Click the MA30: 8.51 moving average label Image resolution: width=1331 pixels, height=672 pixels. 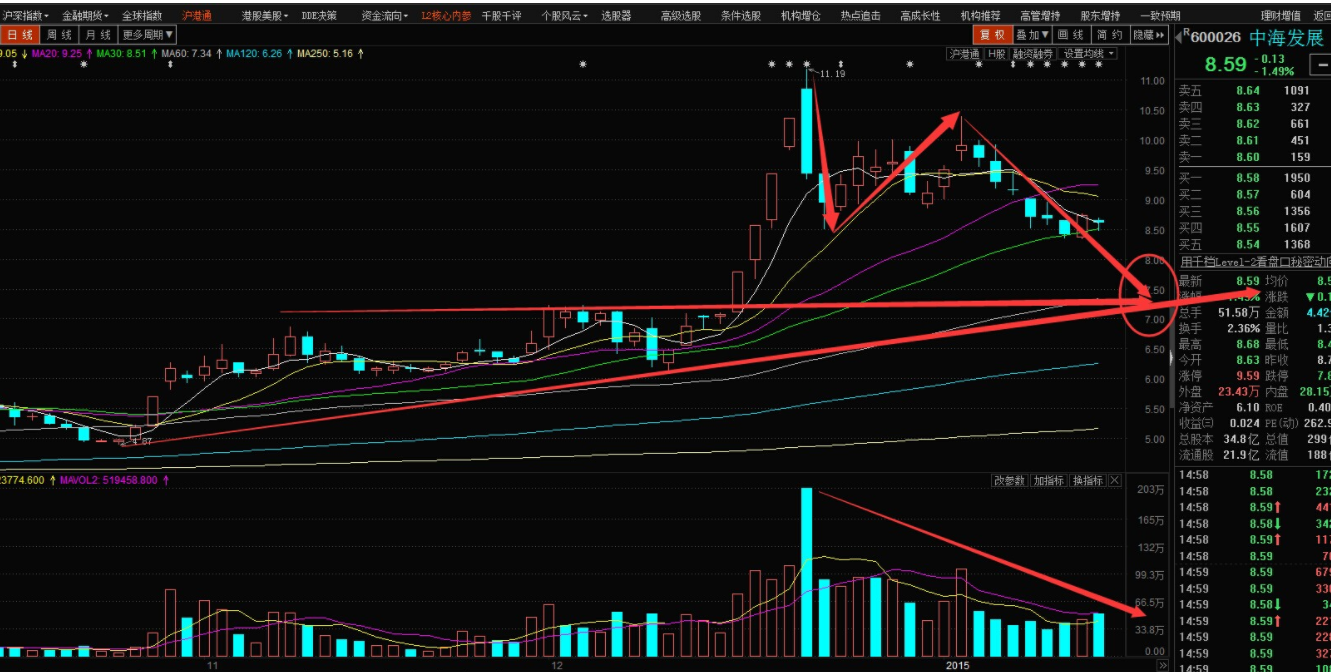124,53
